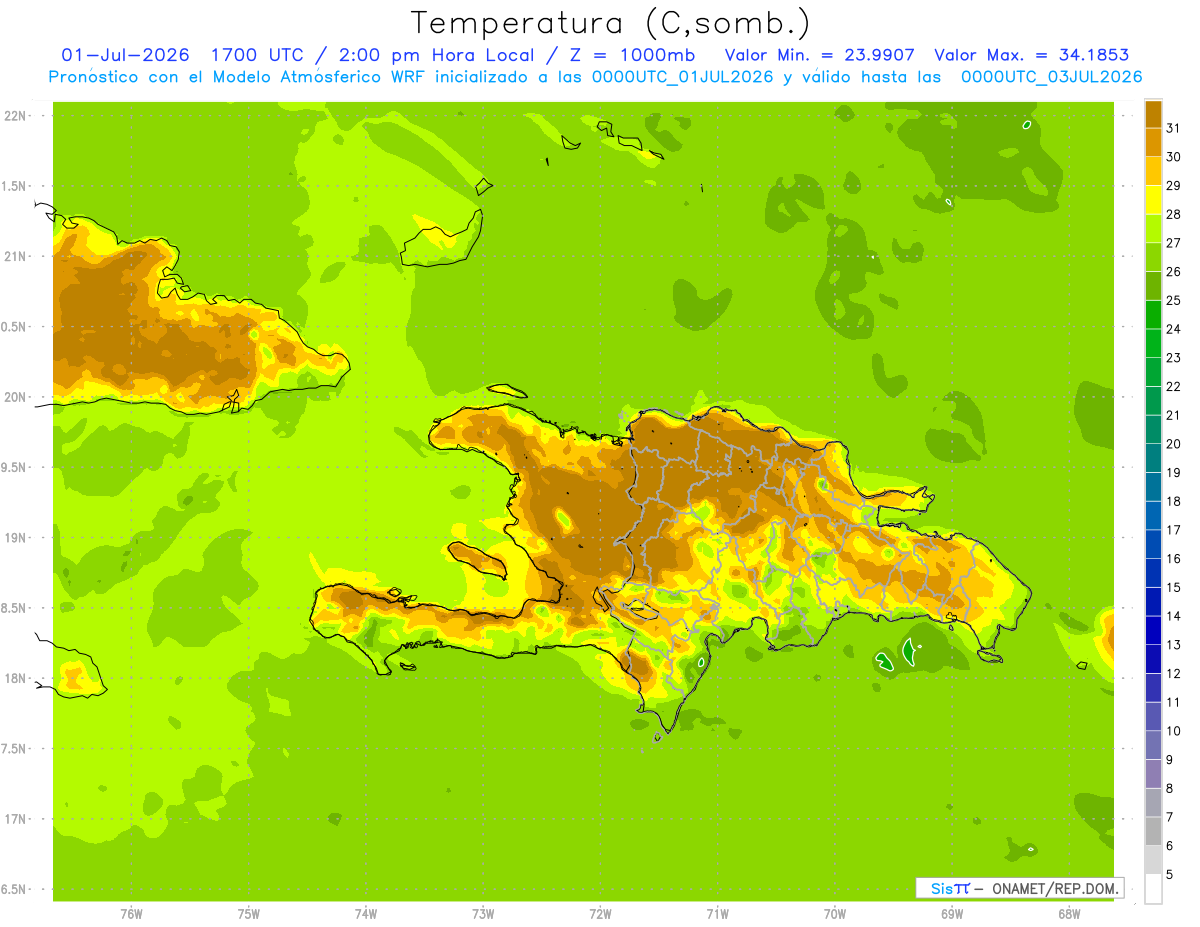Viewport: 1200px width, 927px height.
Task: Pick the orange swatch between 29 and 30
Action: (x=1153, y=171)
